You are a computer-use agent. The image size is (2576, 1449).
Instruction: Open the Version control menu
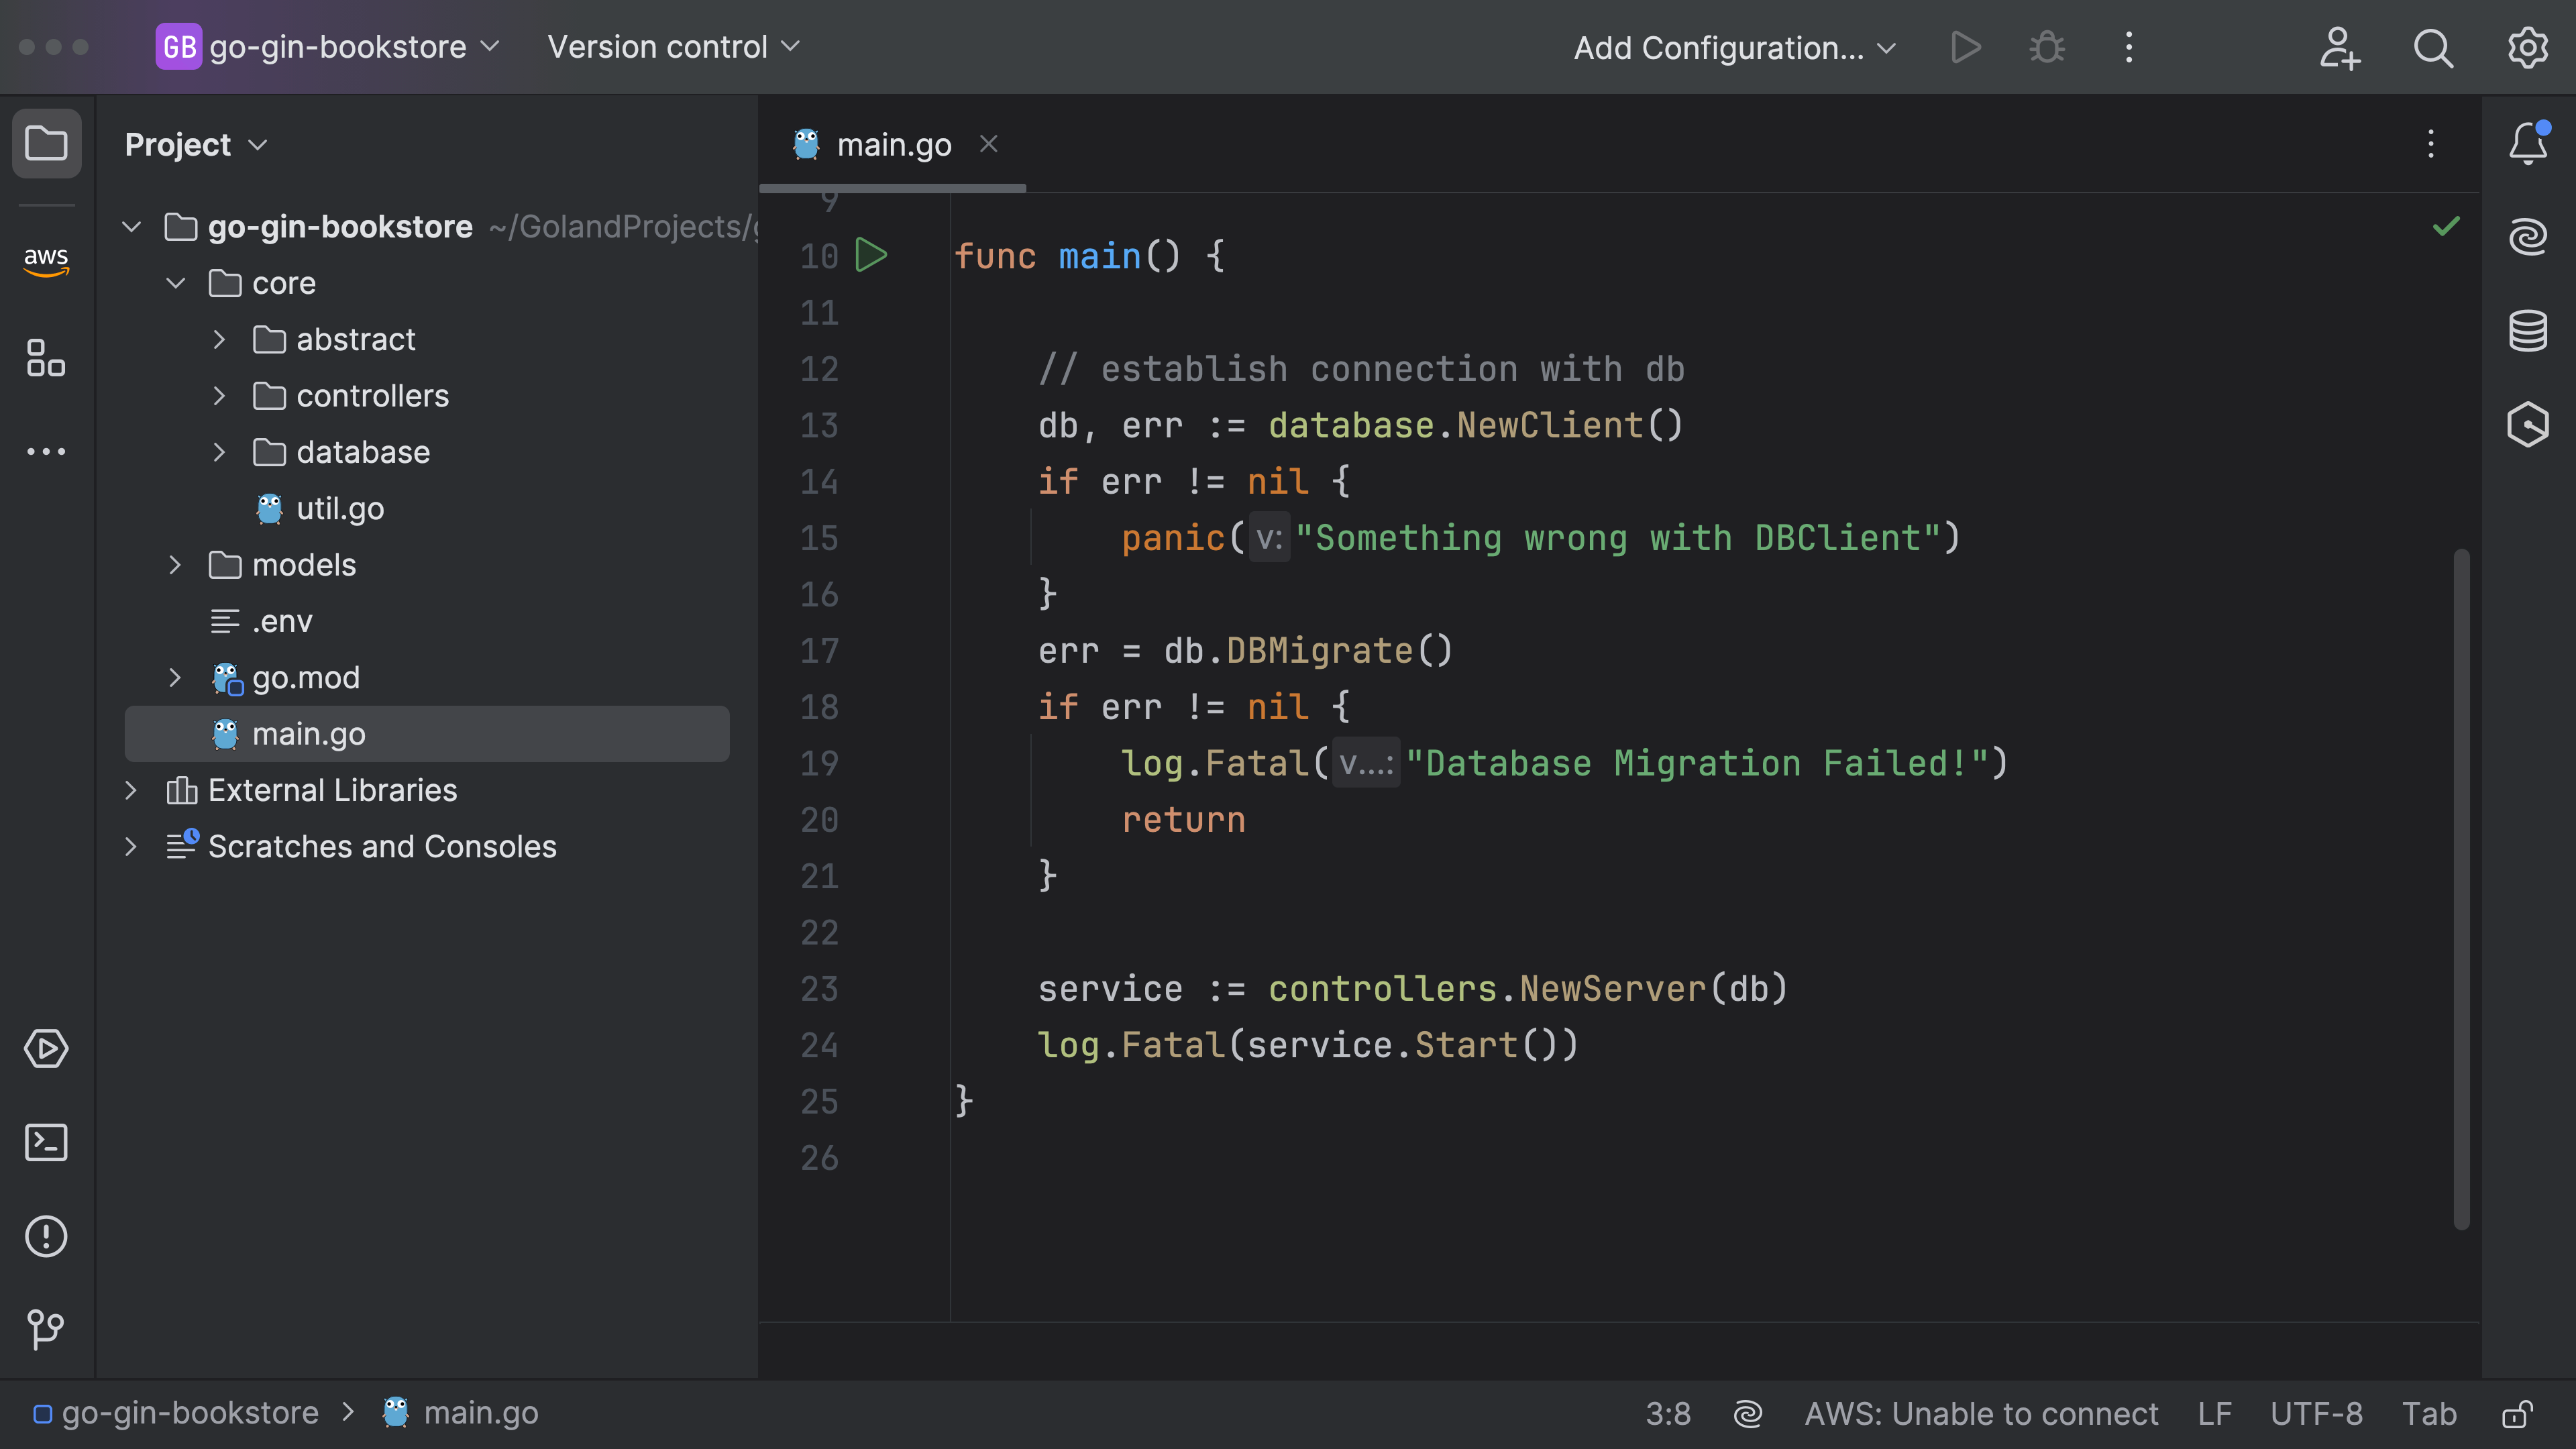[x=673, y=47]
